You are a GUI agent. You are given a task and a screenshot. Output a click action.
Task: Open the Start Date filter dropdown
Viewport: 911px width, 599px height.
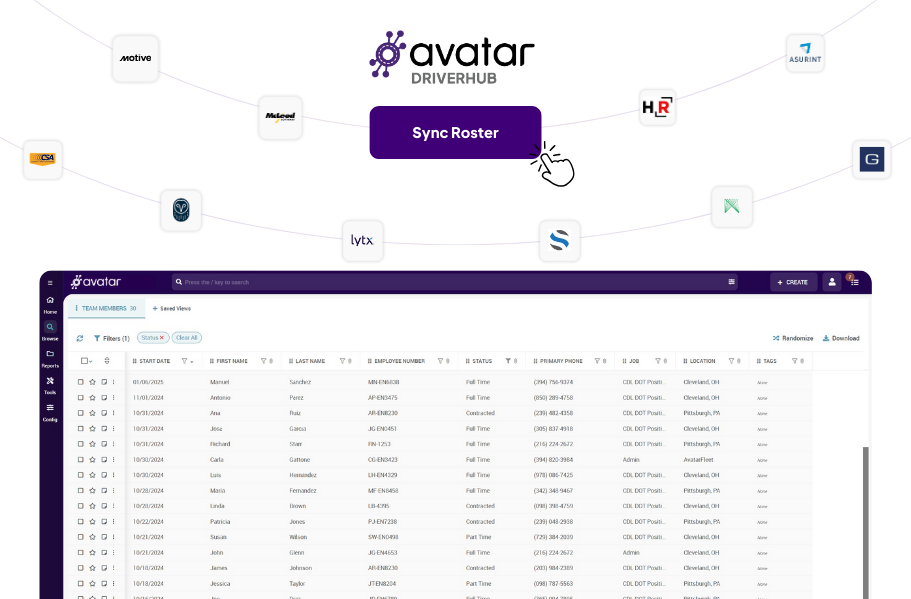click(186, 360)
